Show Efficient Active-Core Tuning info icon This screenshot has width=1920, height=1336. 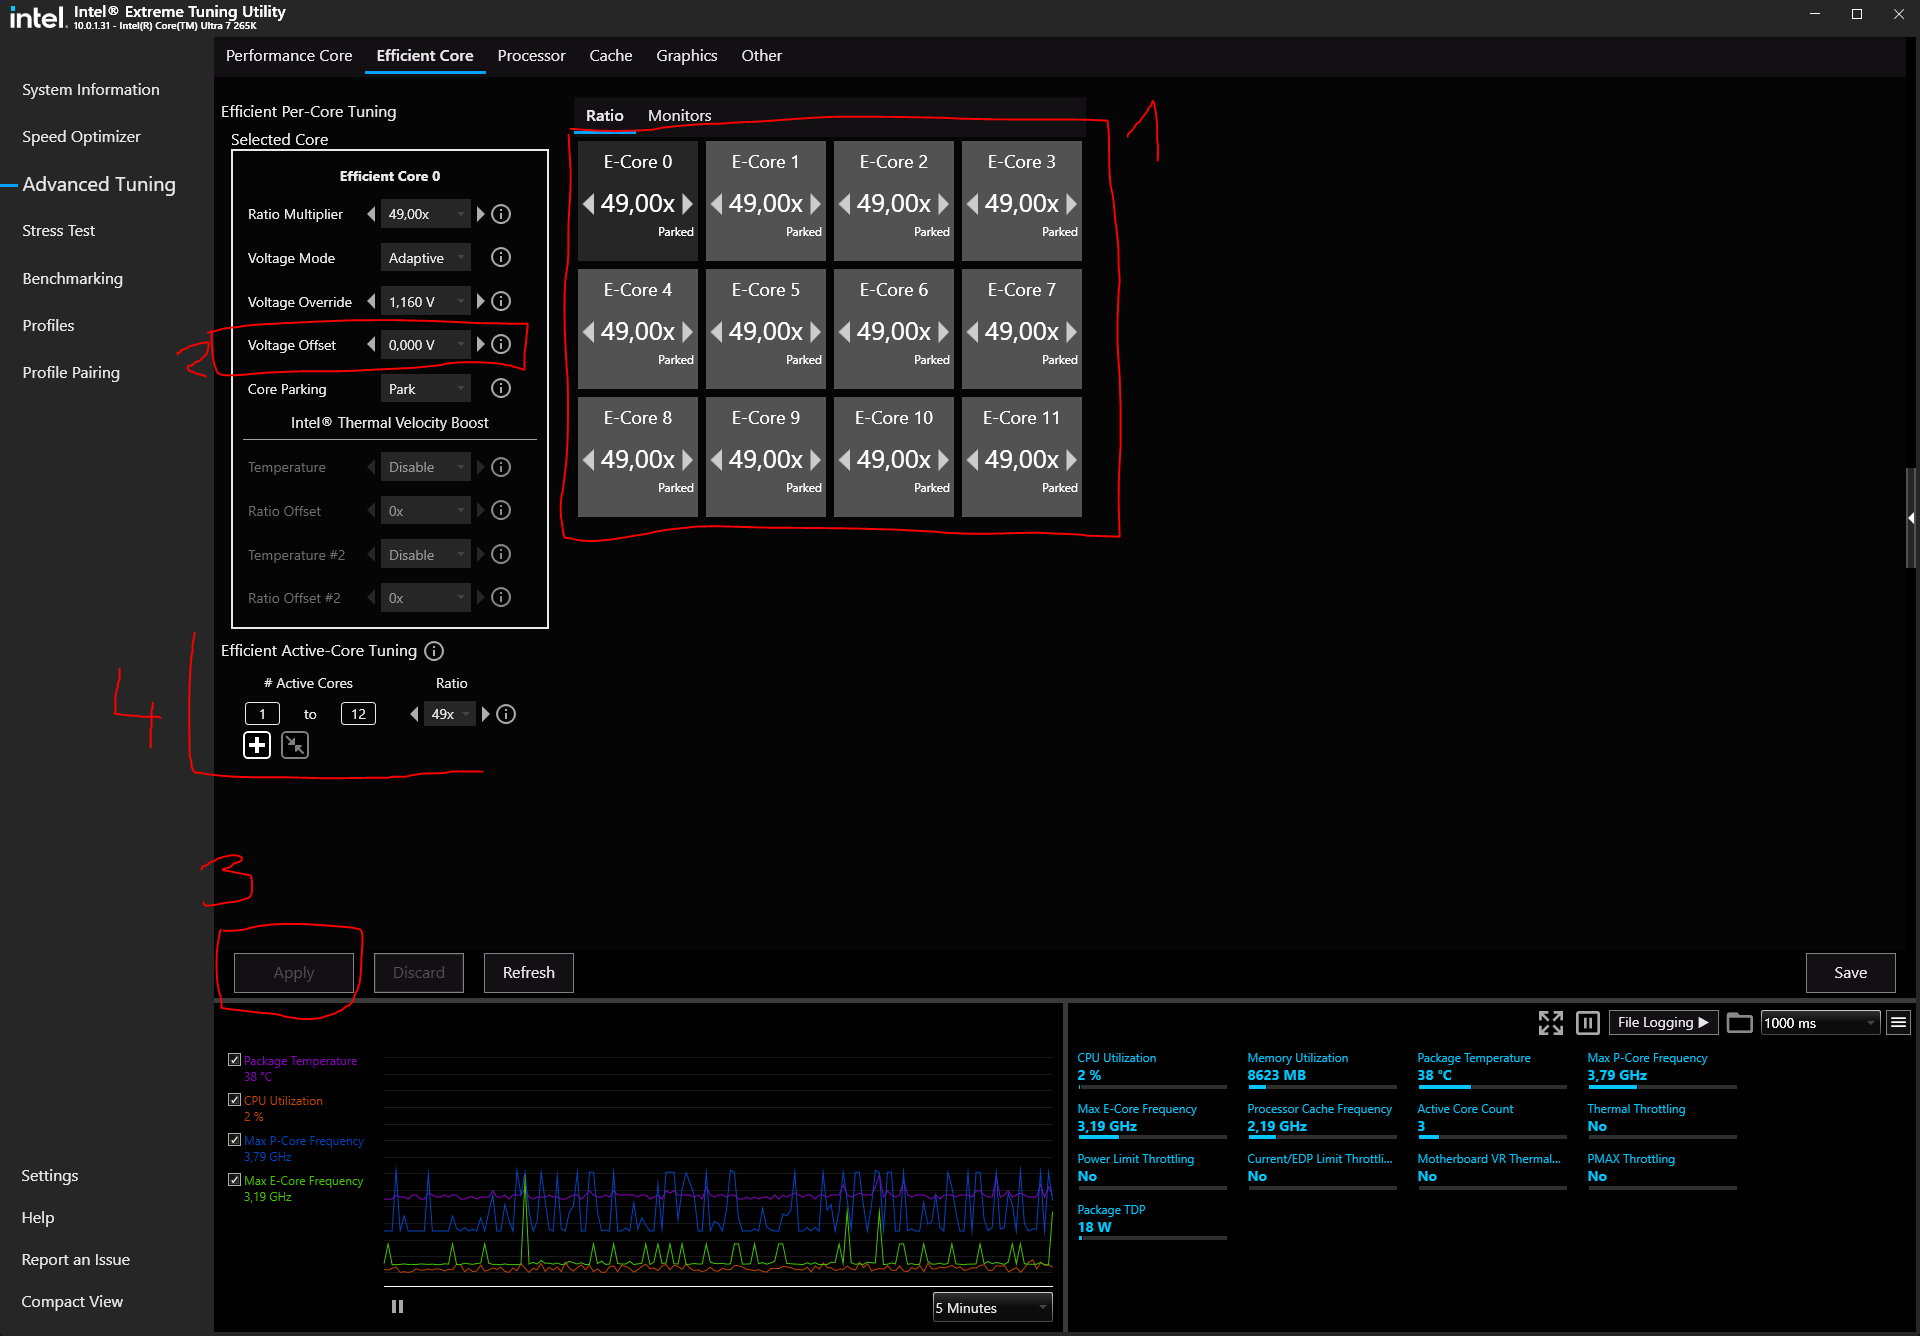point(434,651)
